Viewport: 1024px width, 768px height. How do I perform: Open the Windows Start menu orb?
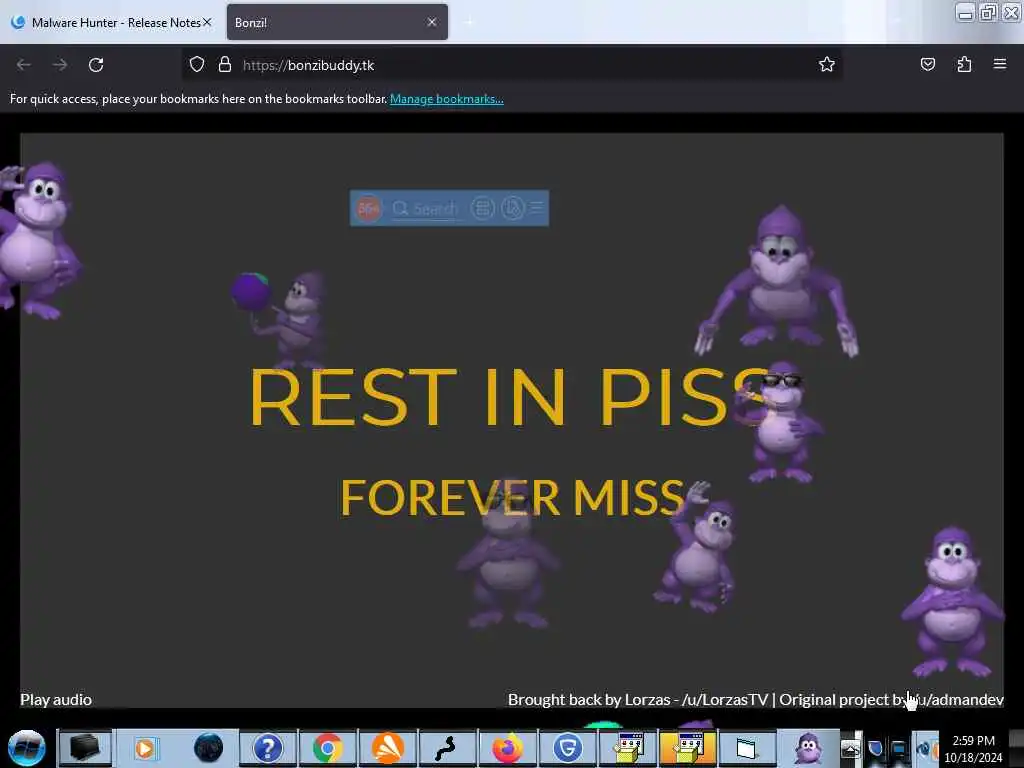pyautogui.click(x=26, y=748)
